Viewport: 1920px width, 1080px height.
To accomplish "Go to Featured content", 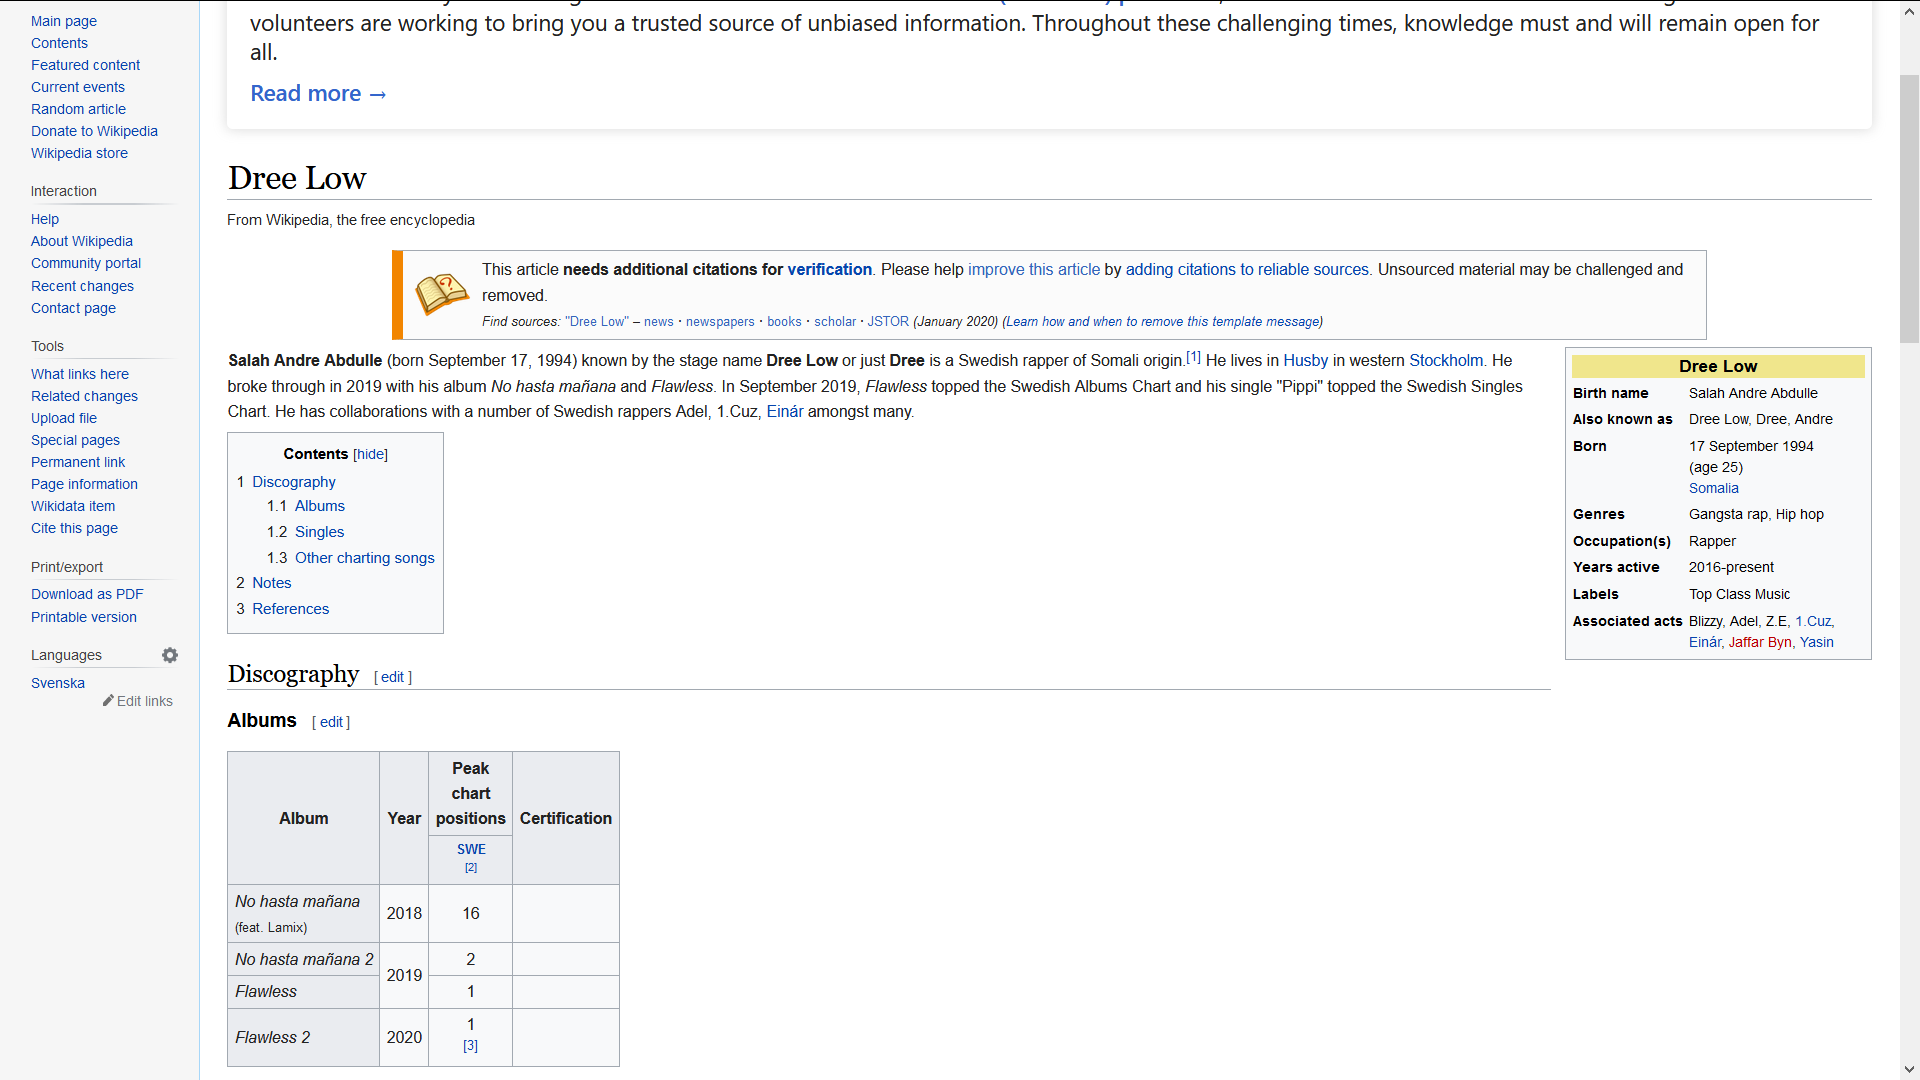I will click(85, 65).
